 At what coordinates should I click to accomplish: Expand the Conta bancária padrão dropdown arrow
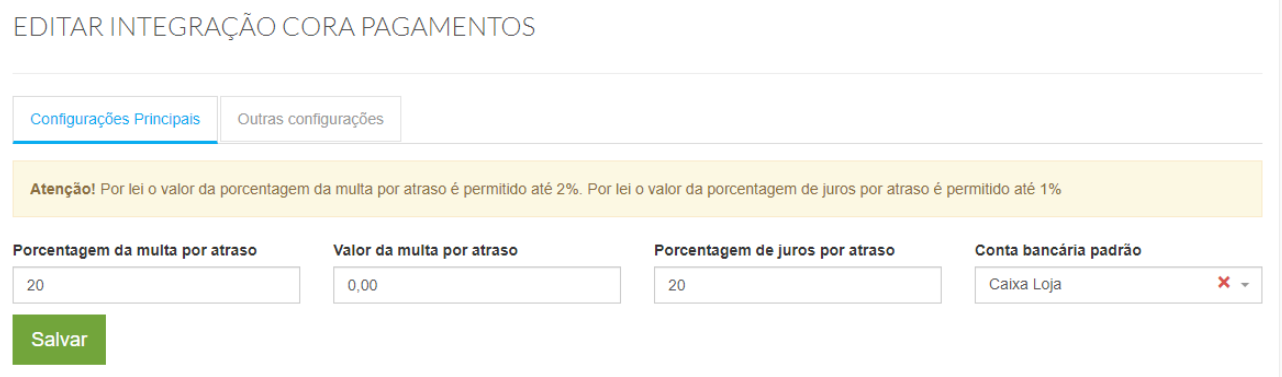click(x=1245, y=285)
